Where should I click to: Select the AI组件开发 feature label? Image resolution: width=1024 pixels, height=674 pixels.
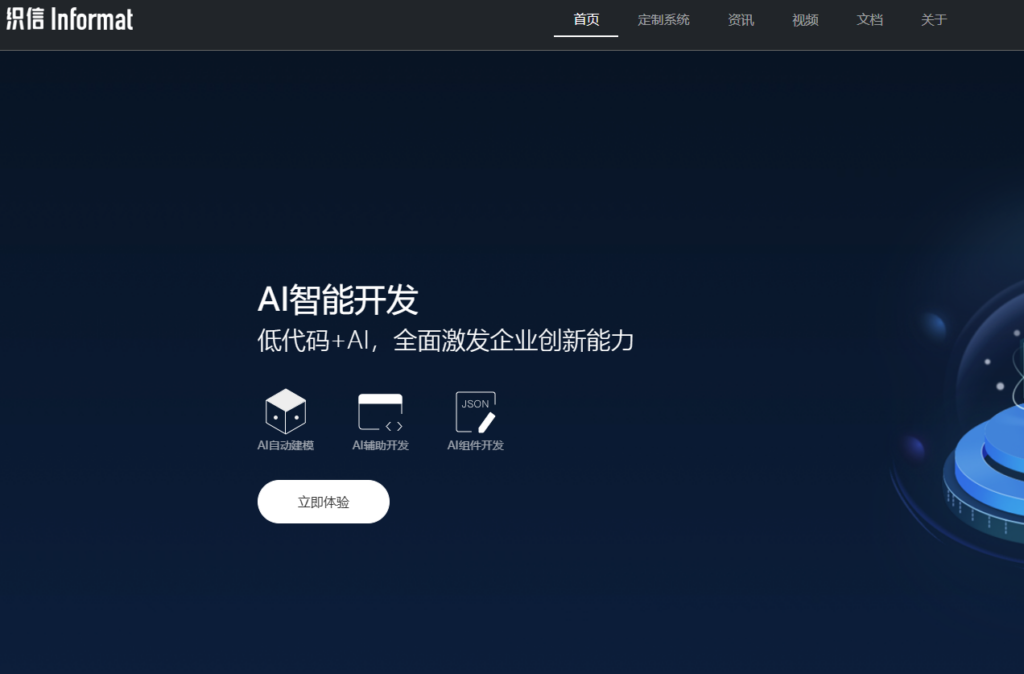coord(474,446)
